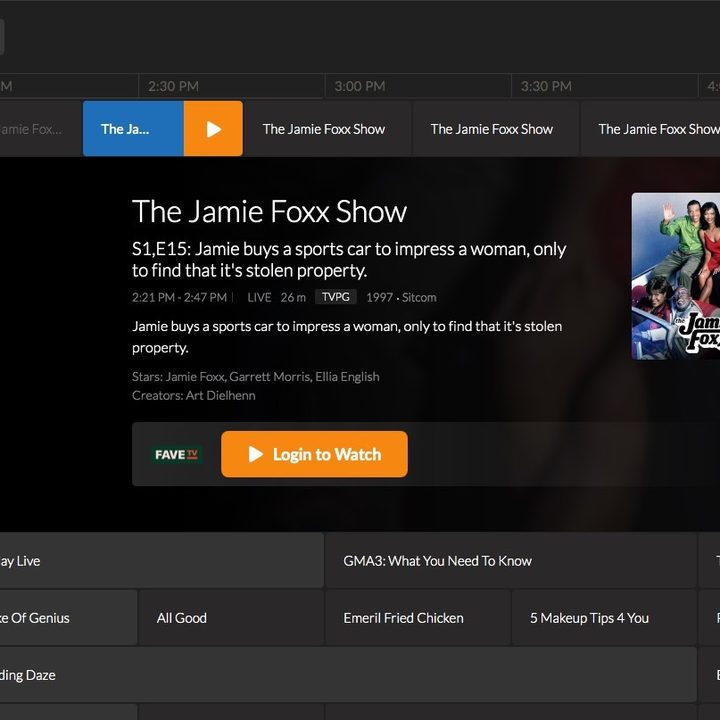Viewport: 720px width, 720px height.
Task: Click the 'LIVE' indicator text
Action: click(x=259, y=298)
